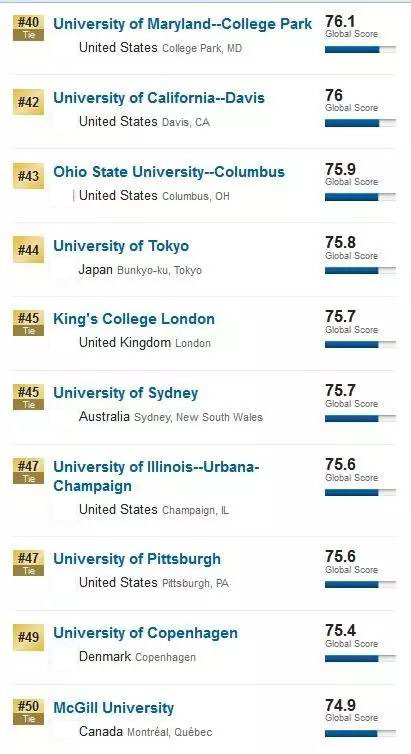411x754 pixels.
Task: Open Ohio State University--Columbus link
Action: pos(169,172)
